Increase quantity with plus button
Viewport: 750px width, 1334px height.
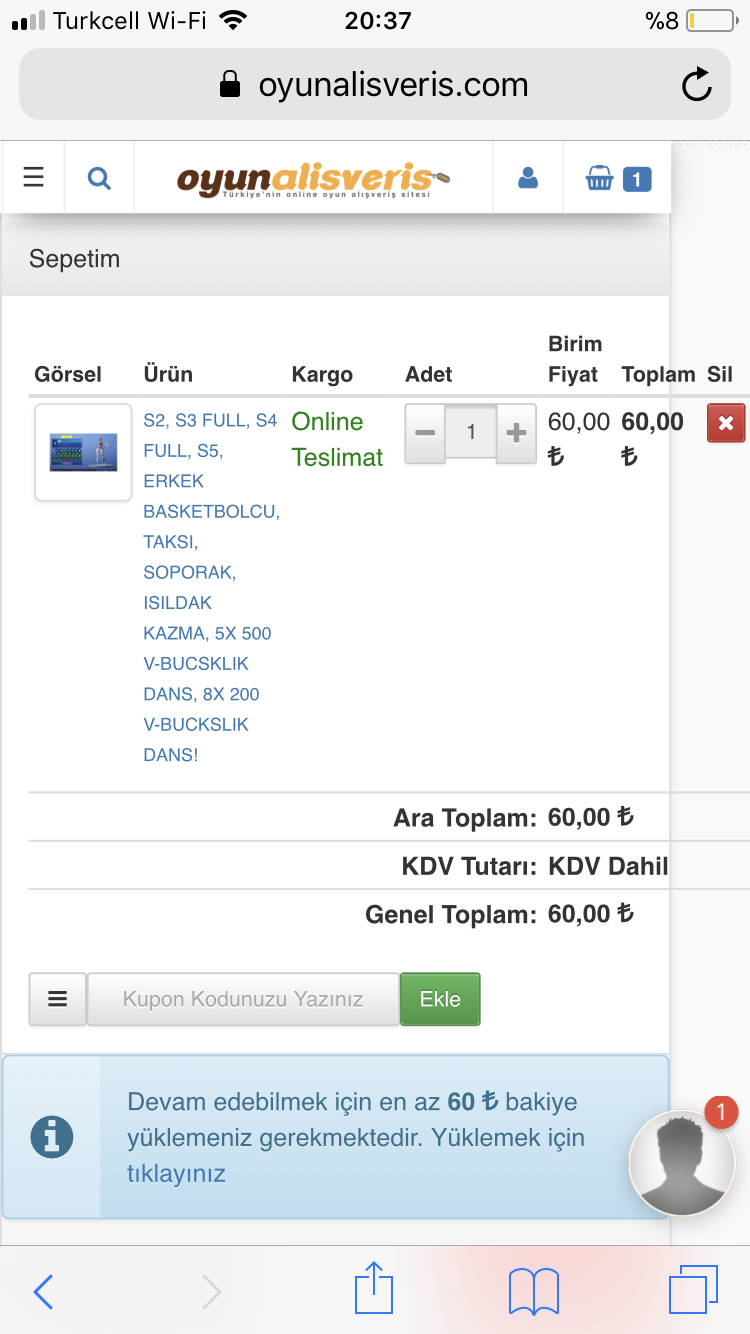tap(516, 433)
